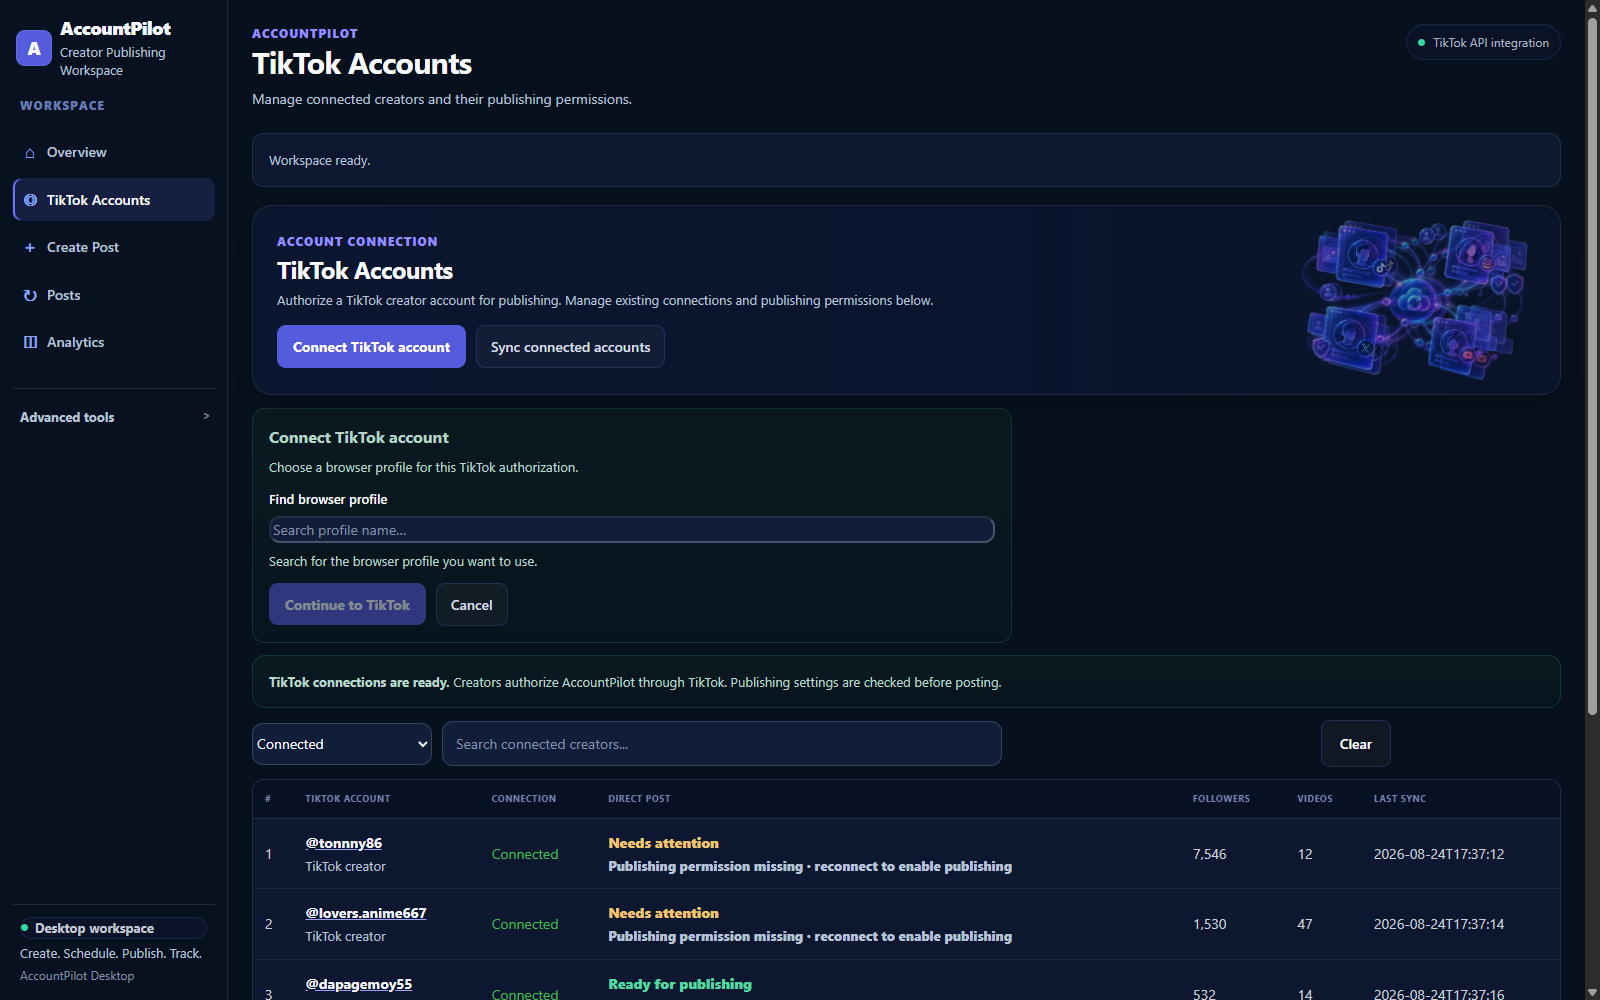This screenshot has width=1600, height=1000.
Task: Open the Overview page
Action: pyautogui.click(x=114, y=152)
